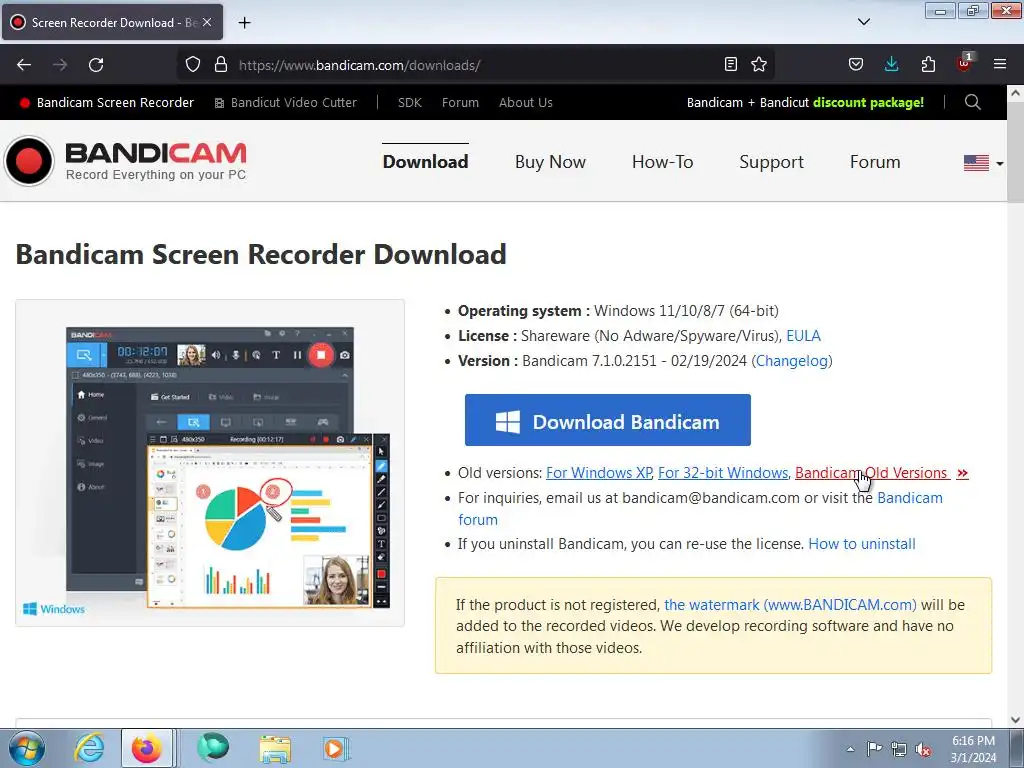Open the Firefox downloads panel
The height and width of the screenshot is (768, 1024).
891,64
